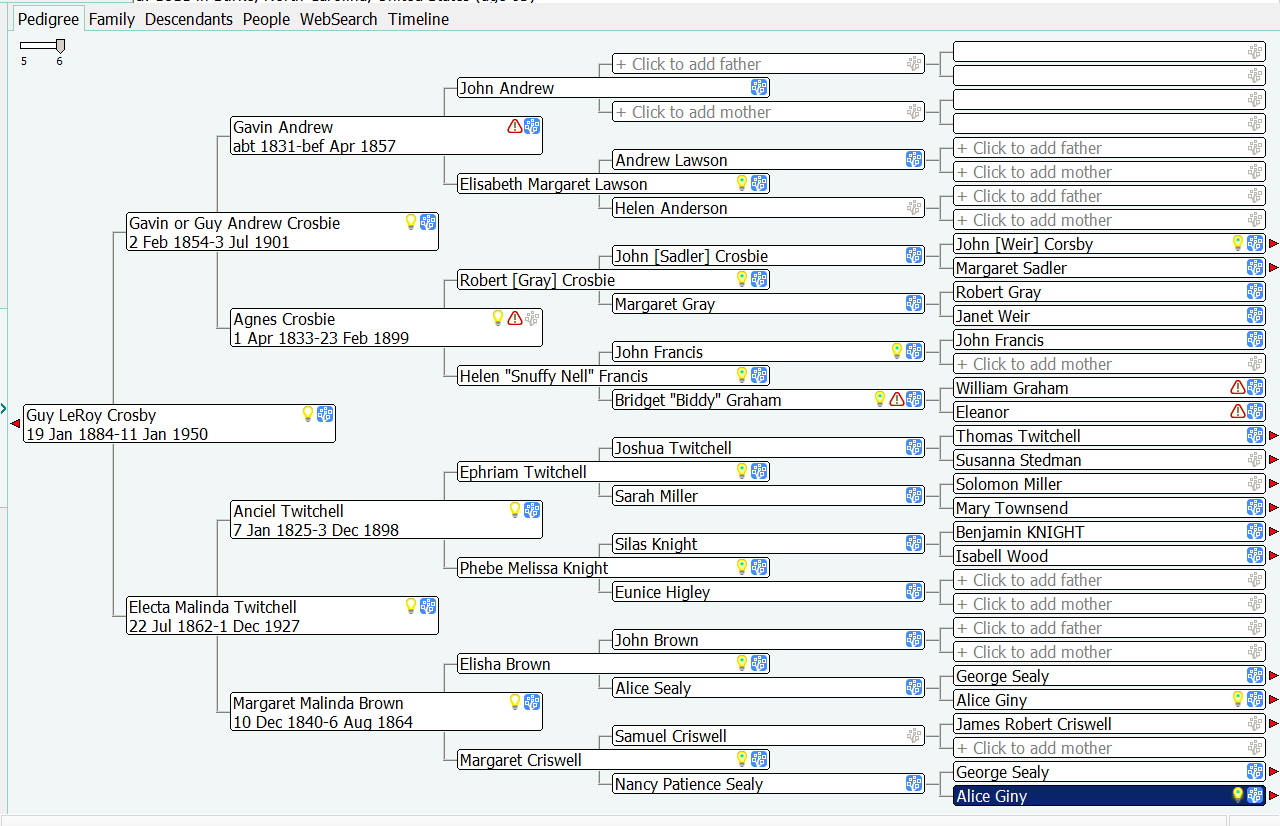Select the Silas Knight person box
The height and width of the screenshot is (826, 1280).
[x=768, y=543]
